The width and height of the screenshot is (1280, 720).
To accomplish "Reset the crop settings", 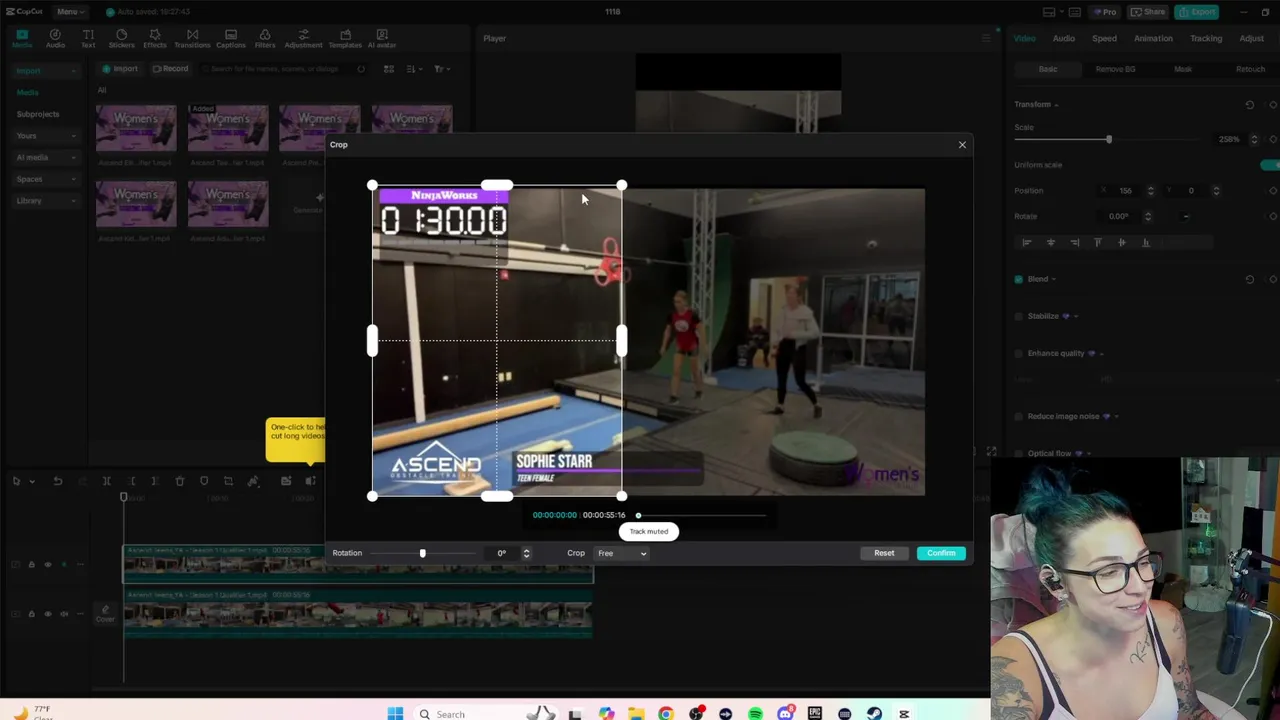I will tap(884, 553).
